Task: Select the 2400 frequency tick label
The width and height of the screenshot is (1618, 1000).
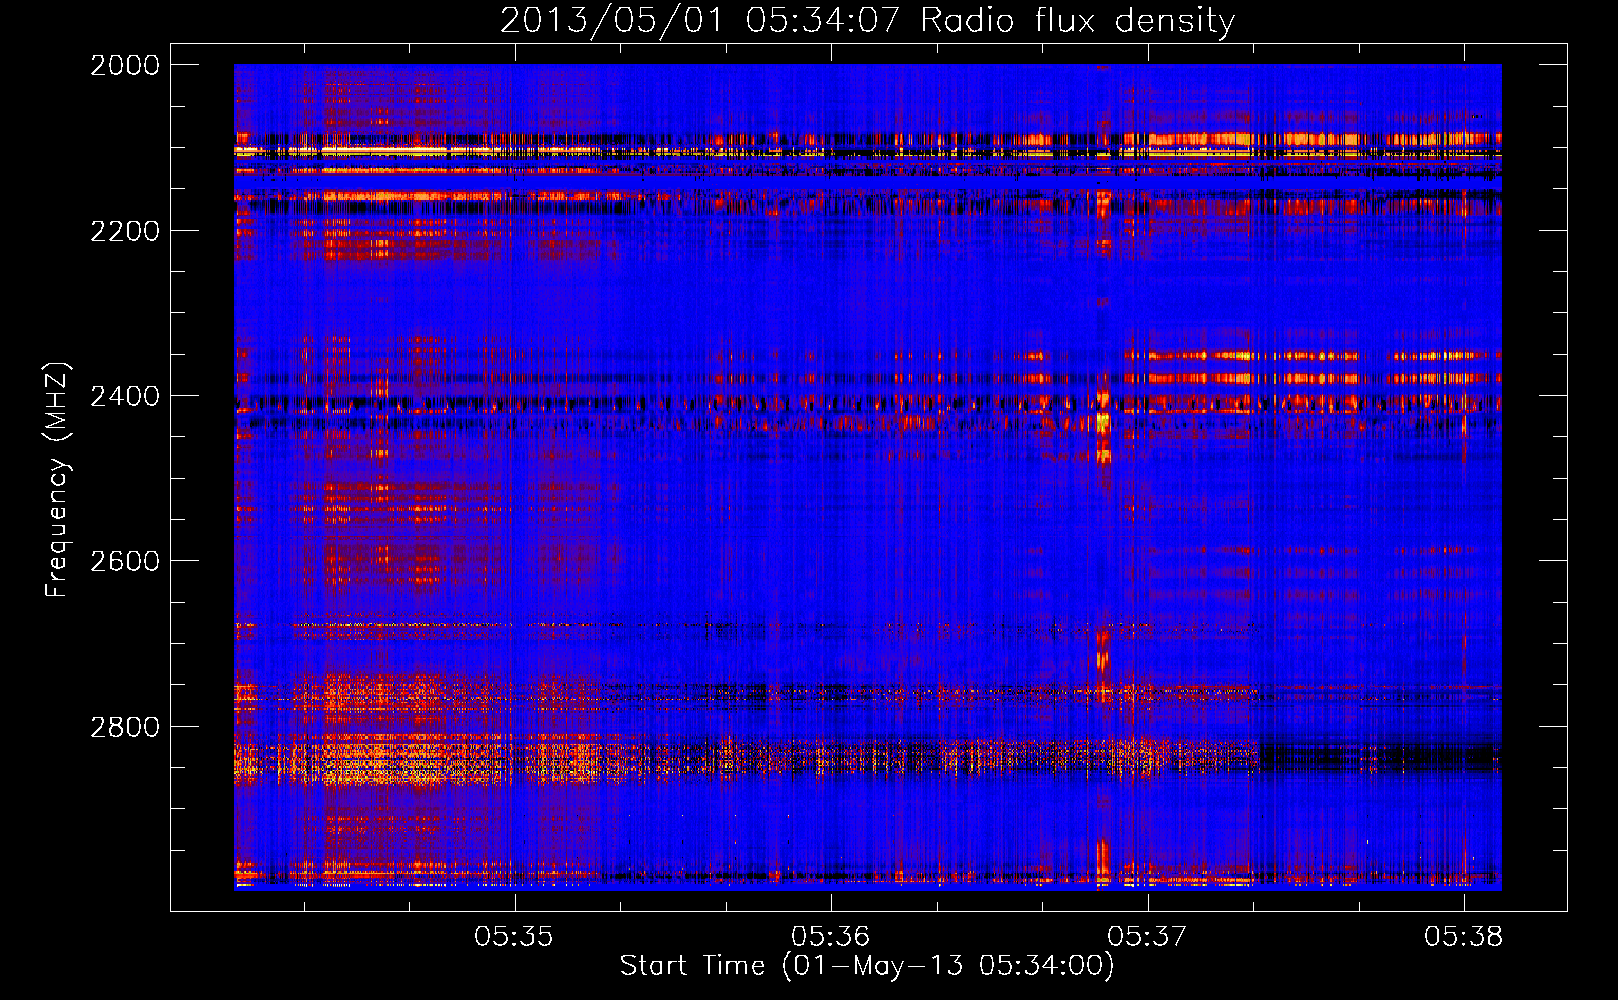Action: (125, 396)
